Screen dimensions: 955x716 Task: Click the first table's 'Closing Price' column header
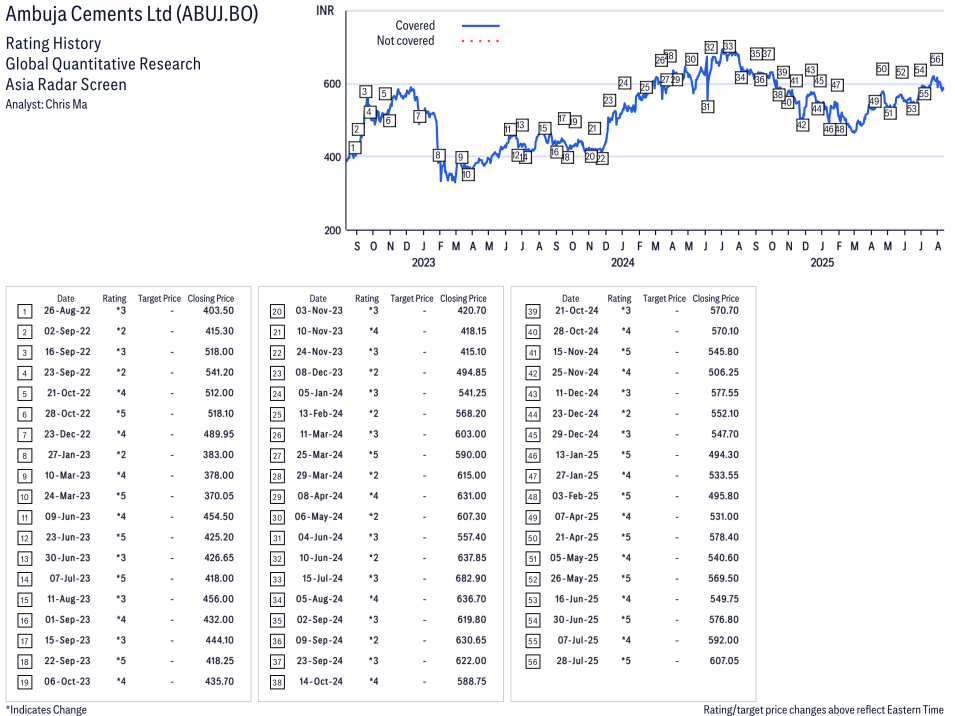point(211,298)
